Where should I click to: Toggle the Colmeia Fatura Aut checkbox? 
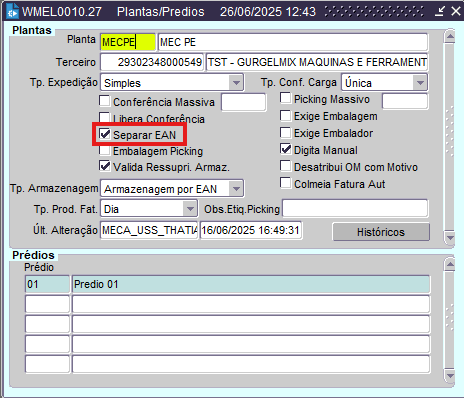285,183
